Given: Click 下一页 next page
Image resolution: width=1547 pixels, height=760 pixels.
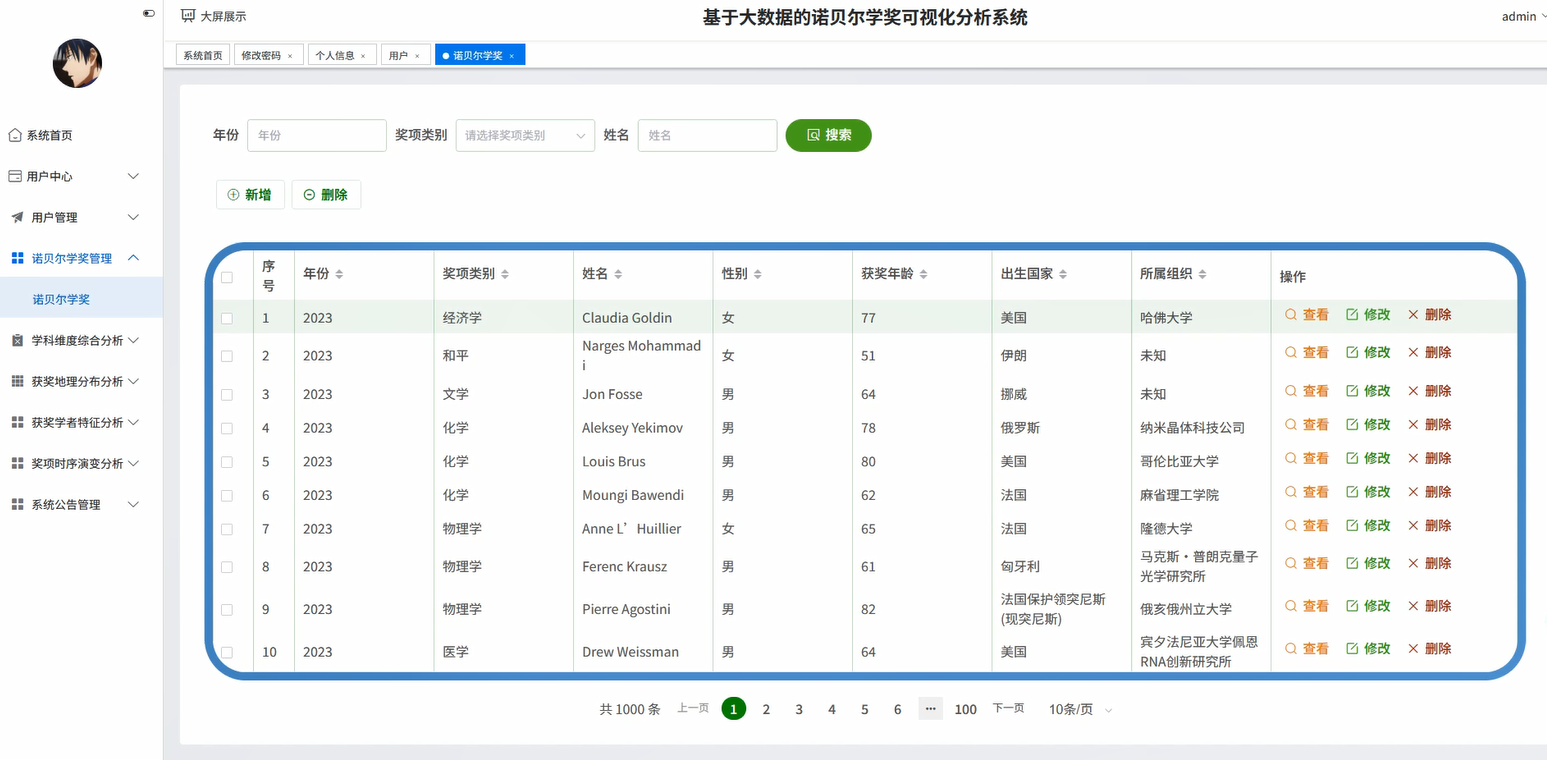Looking at the screenshot, I should tap(1008, 708).
